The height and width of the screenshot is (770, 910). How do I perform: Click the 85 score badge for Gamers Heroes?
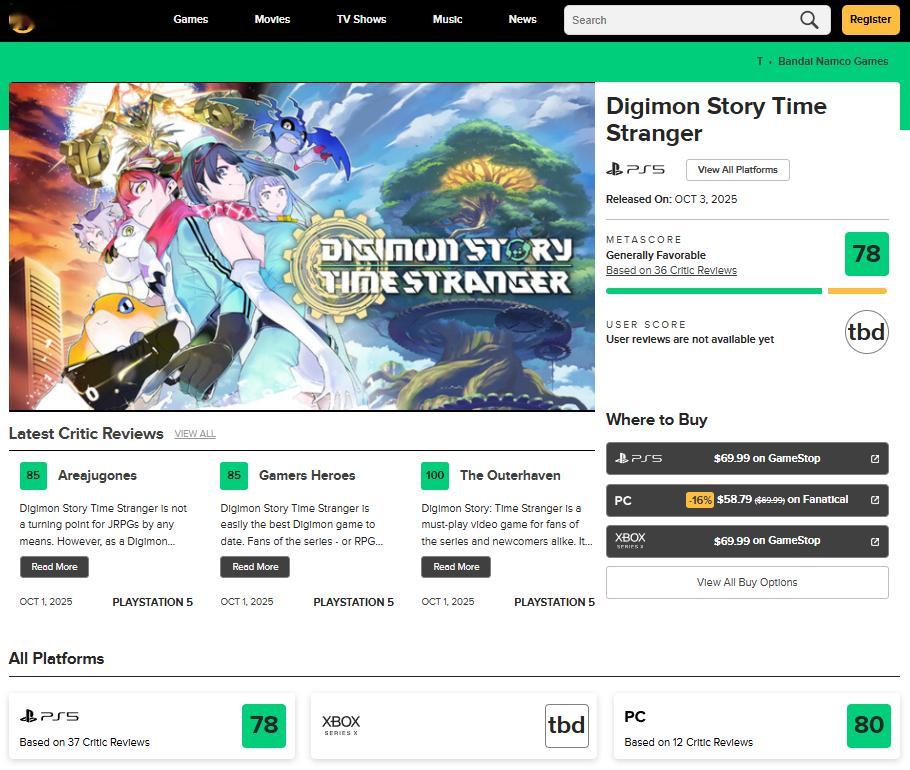[x=234, y=476]
